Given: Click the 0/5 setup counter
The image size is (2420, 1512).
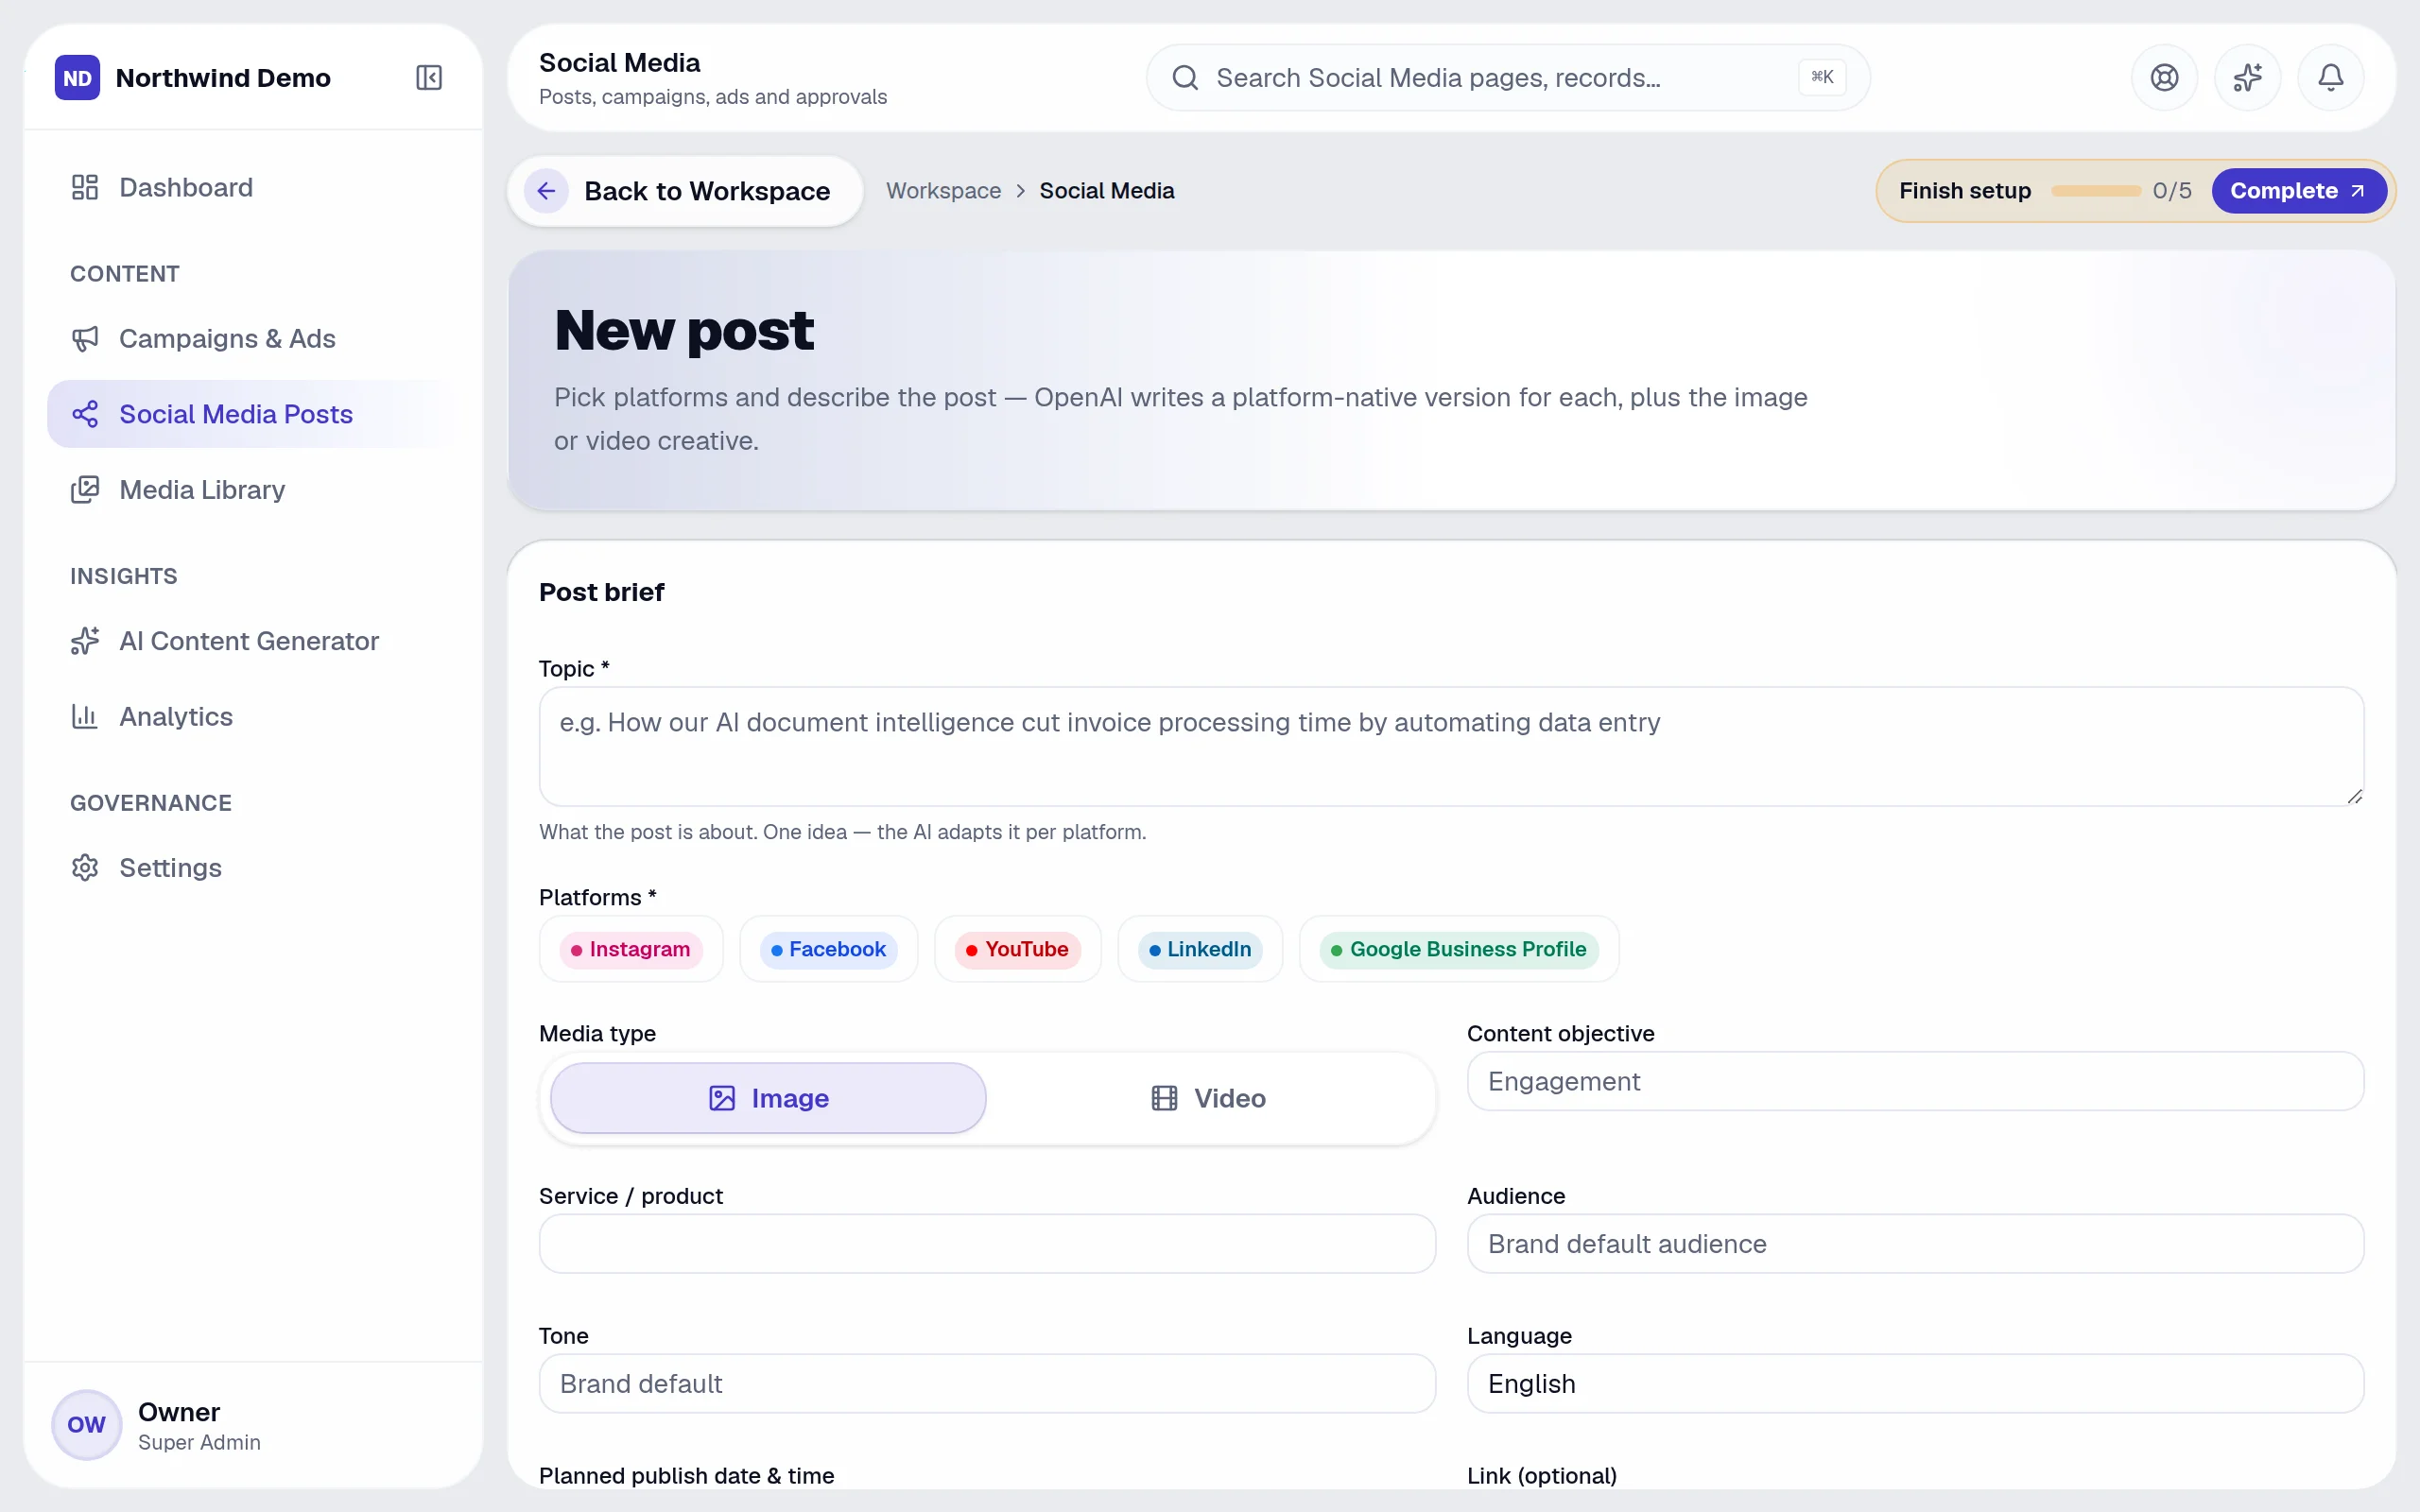Looking at the screenshot, I should (2172, 190).
